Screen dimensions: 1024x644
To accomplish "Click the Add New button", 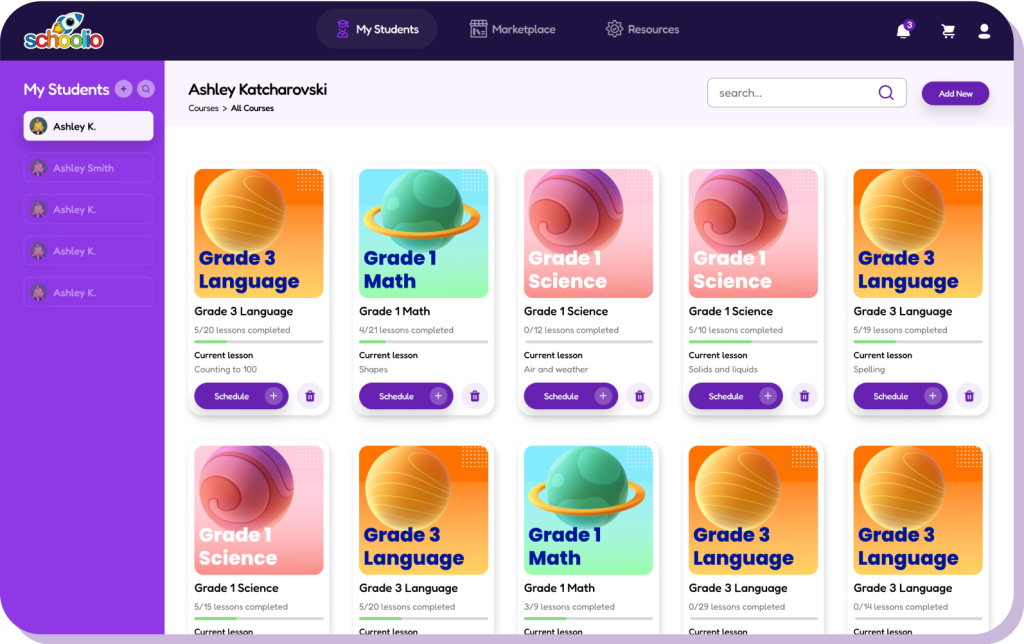I will [x=955, y=93].
